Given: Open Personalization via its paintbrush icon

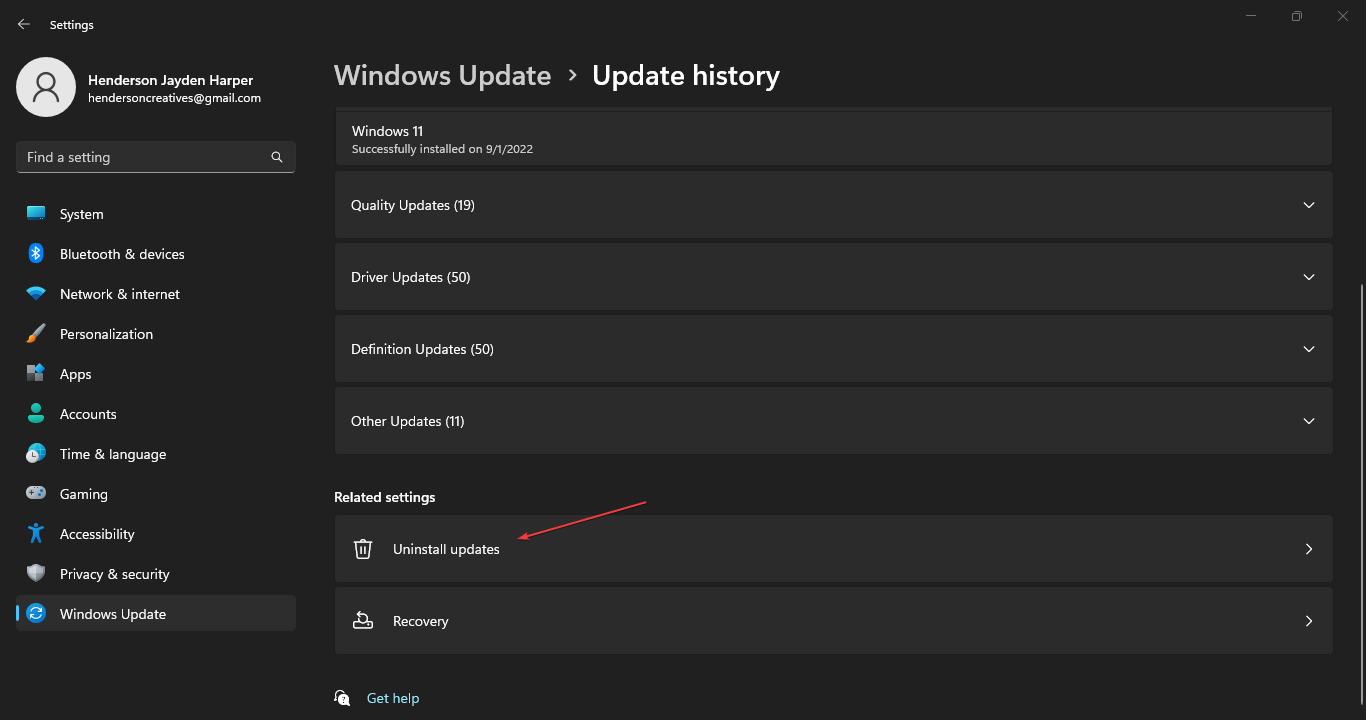Looking at the screenshot, I should [x=37, y=333].
